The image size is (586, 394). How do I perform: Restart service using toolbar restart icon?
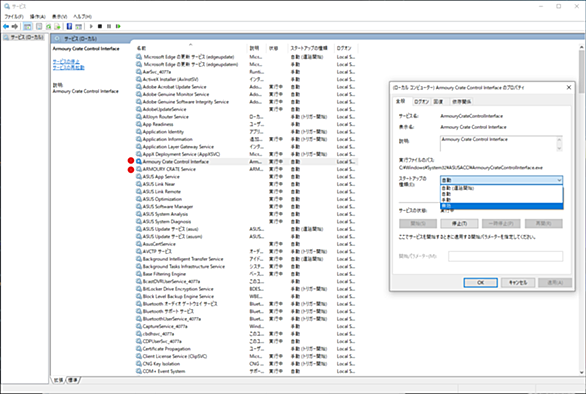pyautogui.click(x=118, y=27)
